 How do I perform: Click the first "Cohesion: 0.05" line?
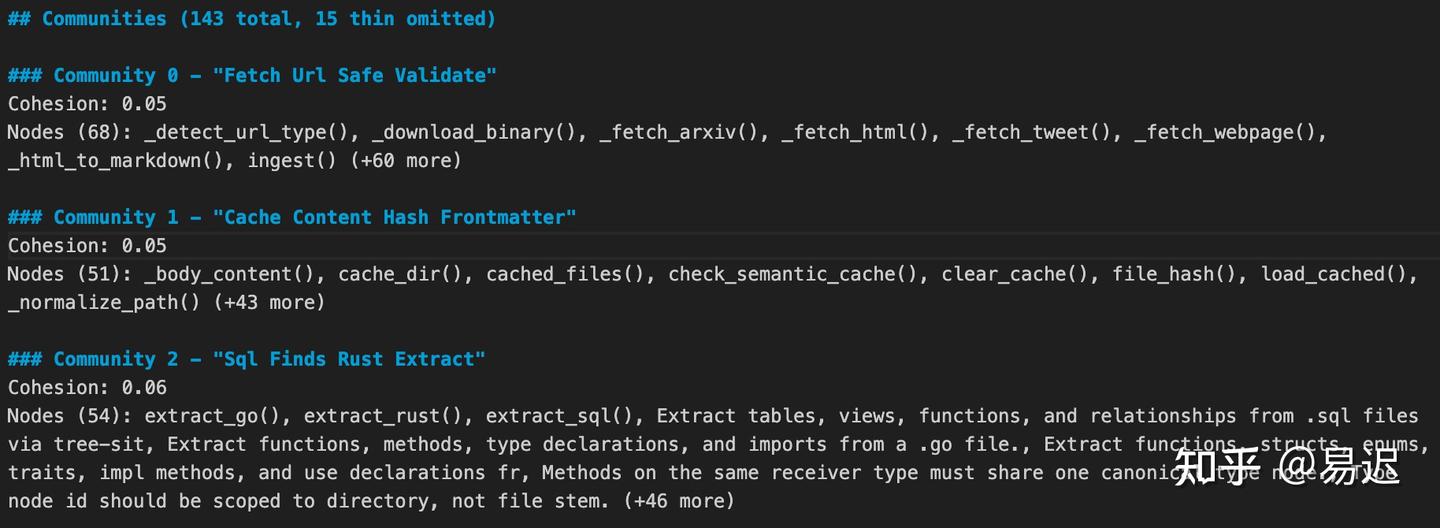click(x=87, y=103)
